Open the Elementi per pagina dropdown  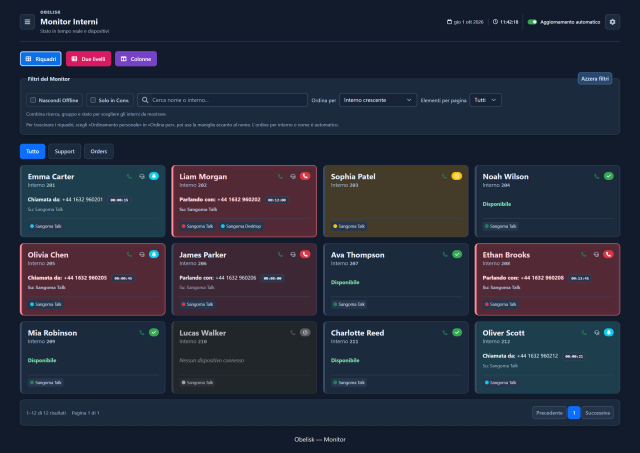485,100
